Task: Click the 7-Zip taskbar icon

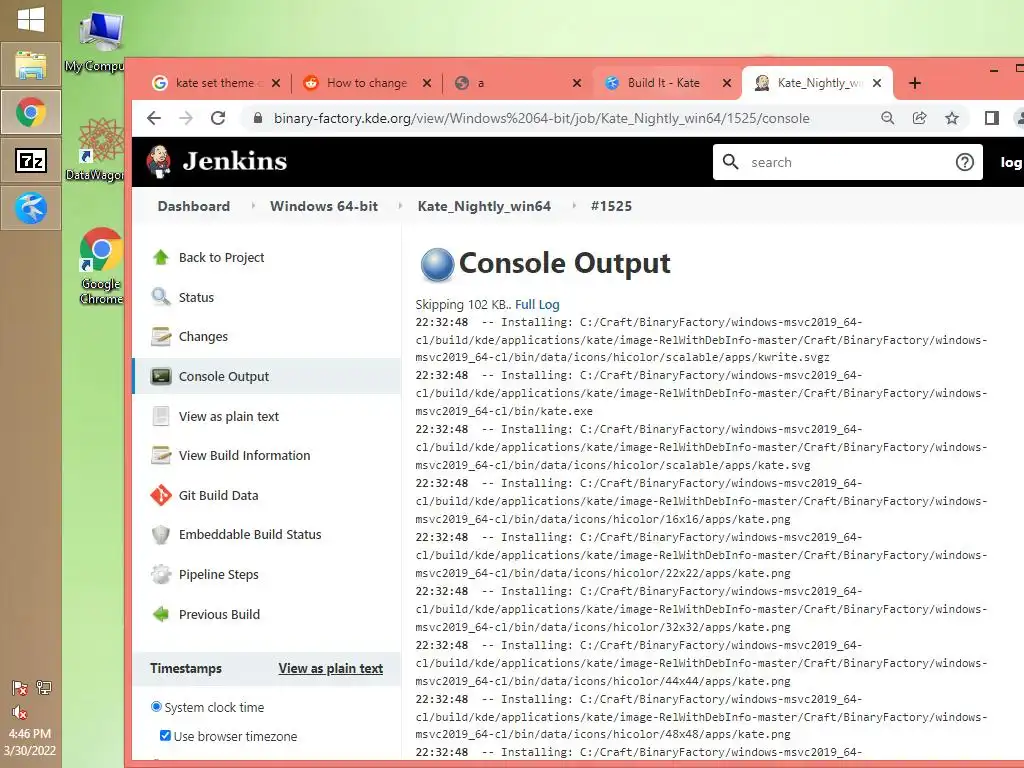Action: [x=31, y=160]
